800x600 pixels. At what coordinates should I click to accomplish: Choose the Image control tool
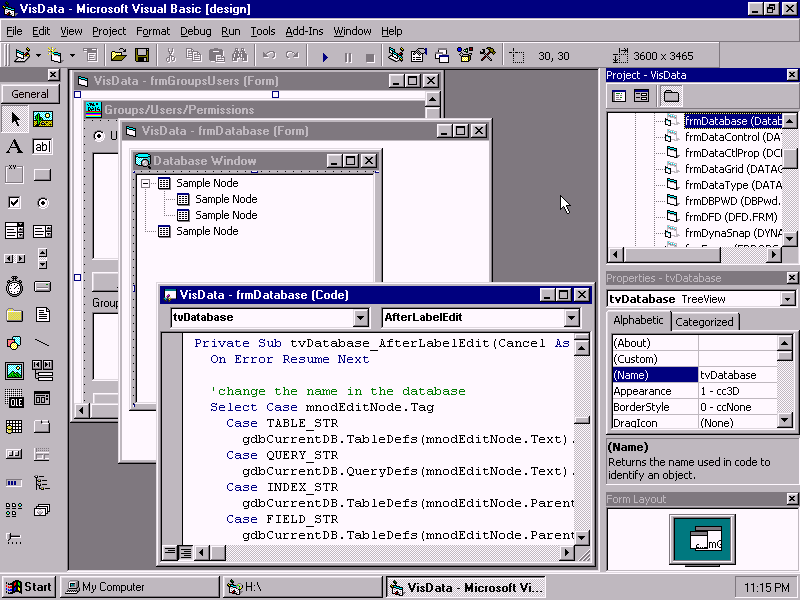pyautogui.click(x=15, y=370)
